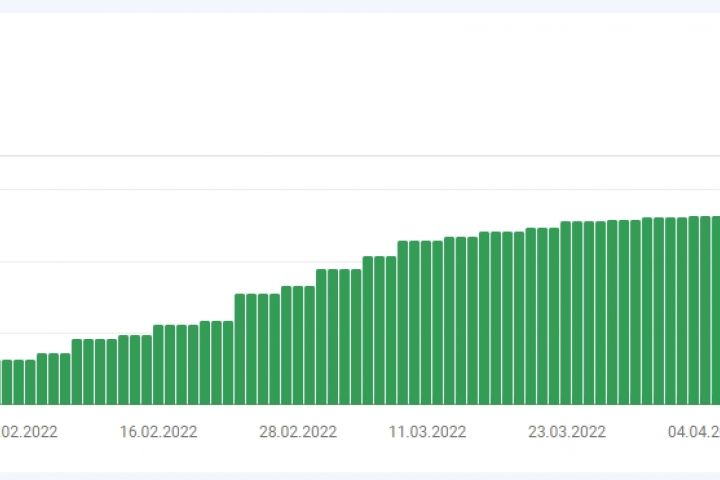Select the green bar above 23.03.2022
The height and width of the screenshot is (480, 720).
click(x=566, y=313)
